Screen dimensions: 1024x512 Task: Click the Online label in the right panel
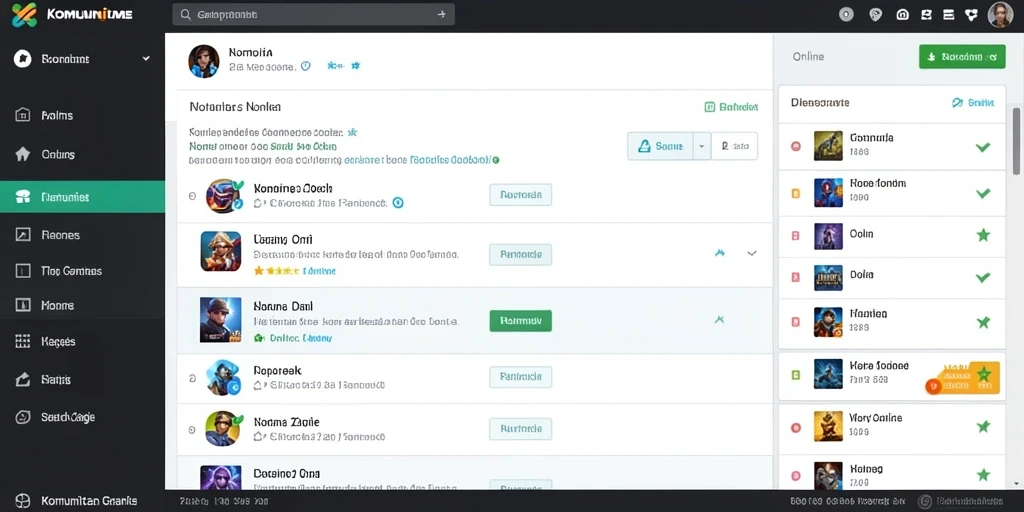pos(808,57)
